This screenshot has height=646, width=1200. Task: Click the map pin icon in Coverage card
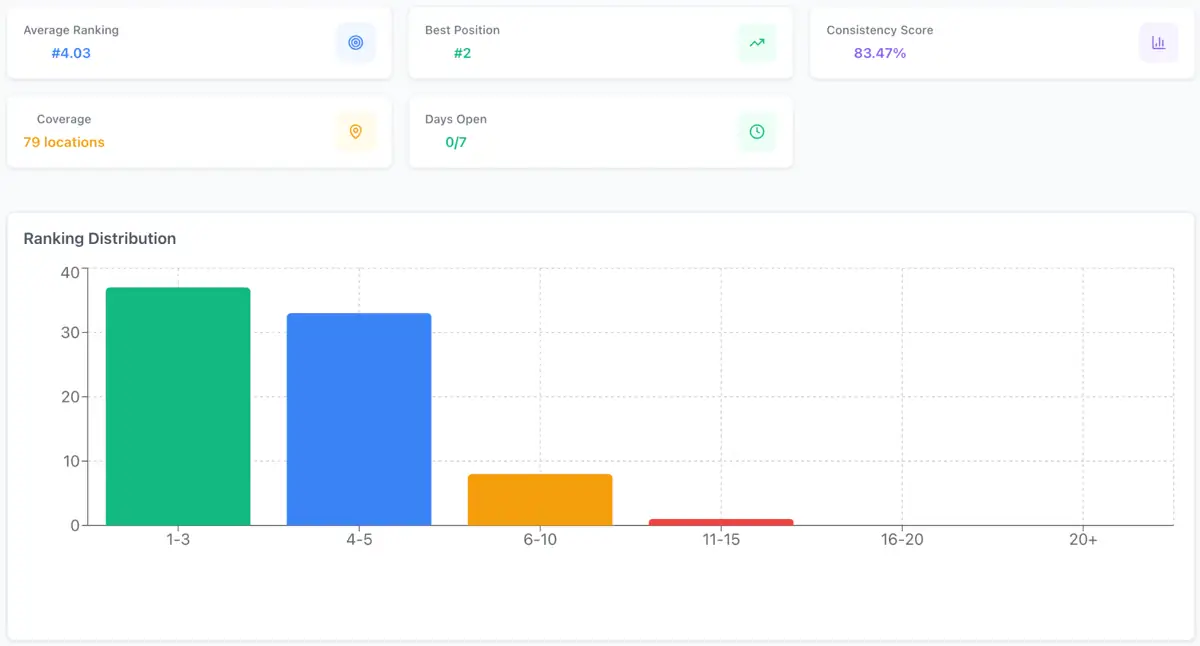355,132
